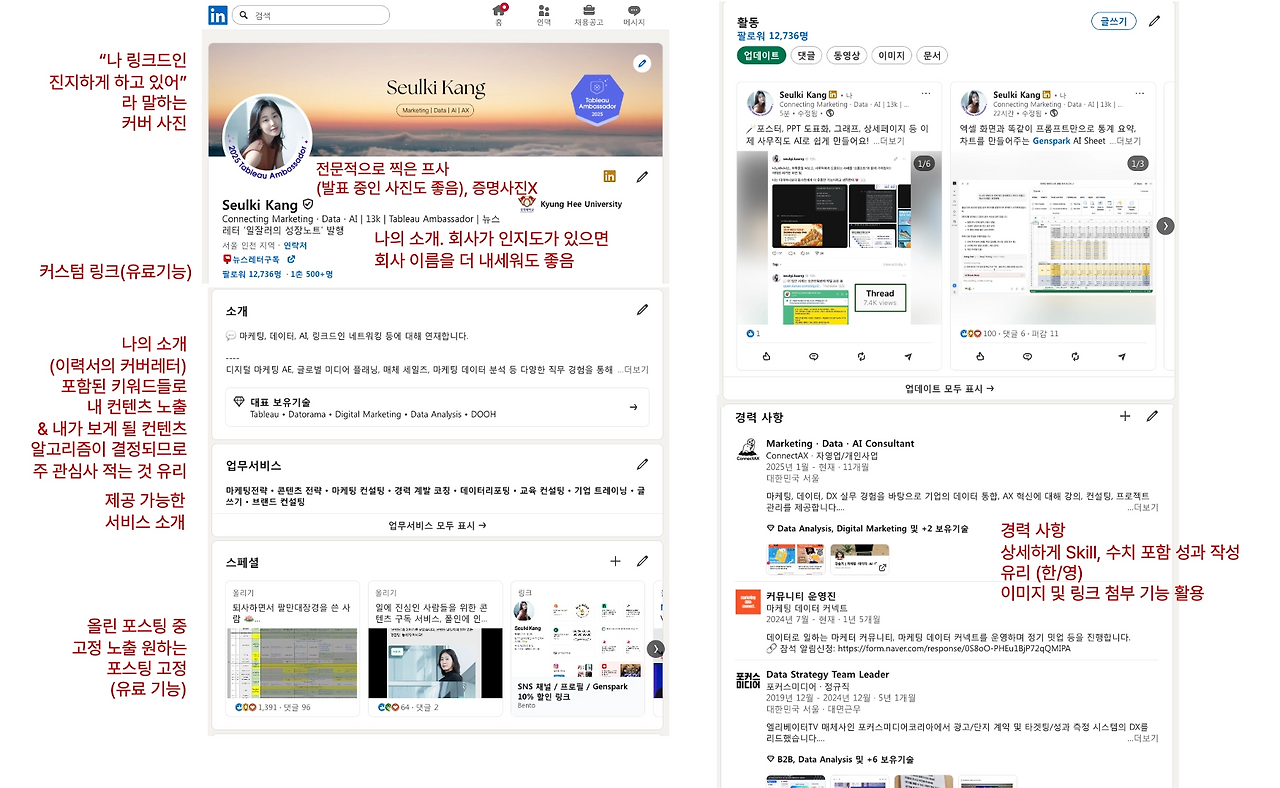Comment on the Genspark AI Sheet post
Screen dimensions: 1280x788
click(x=1027, y=356)
